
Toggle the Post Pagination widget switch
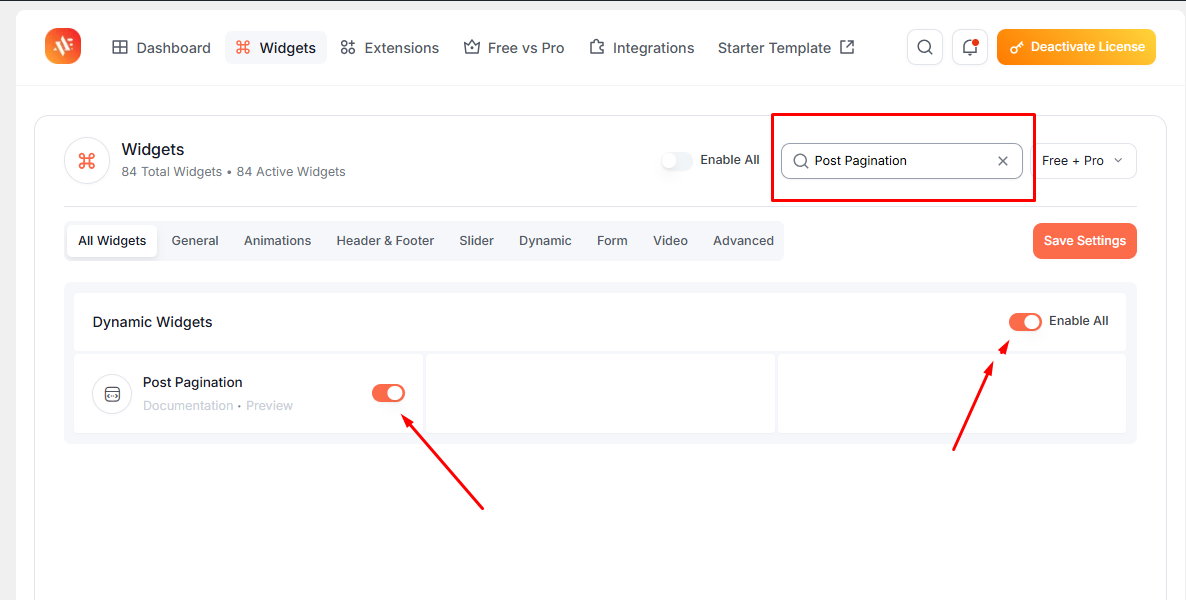388,393
